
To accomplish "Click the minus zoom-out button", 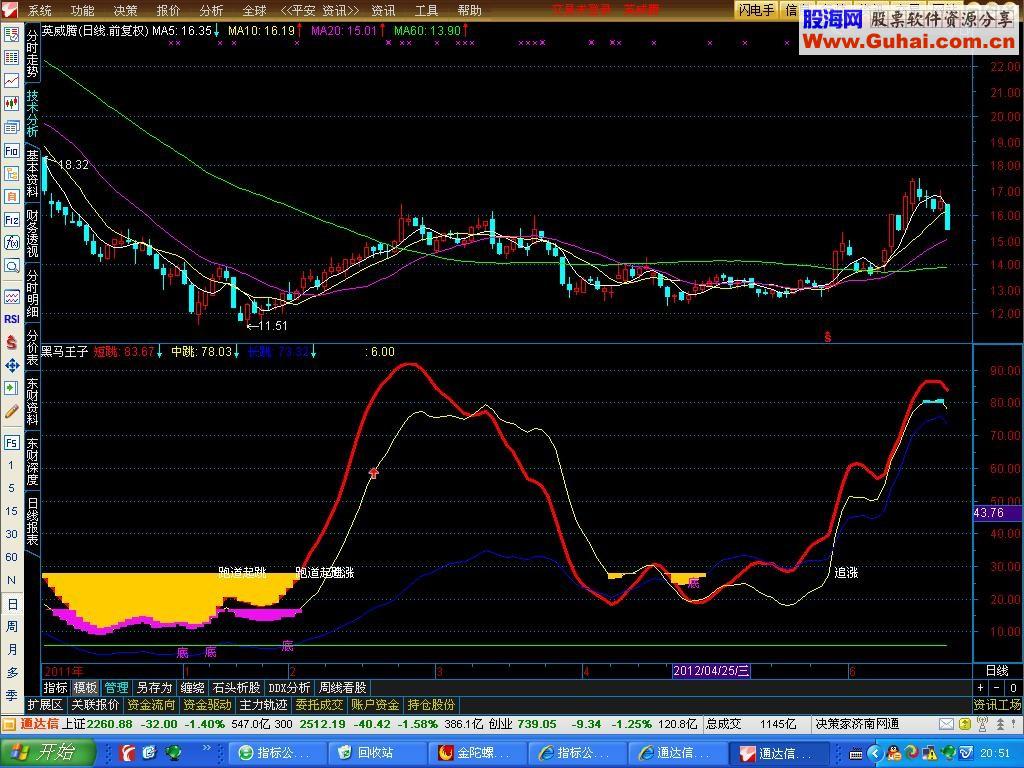I will (x=997, y=688).
